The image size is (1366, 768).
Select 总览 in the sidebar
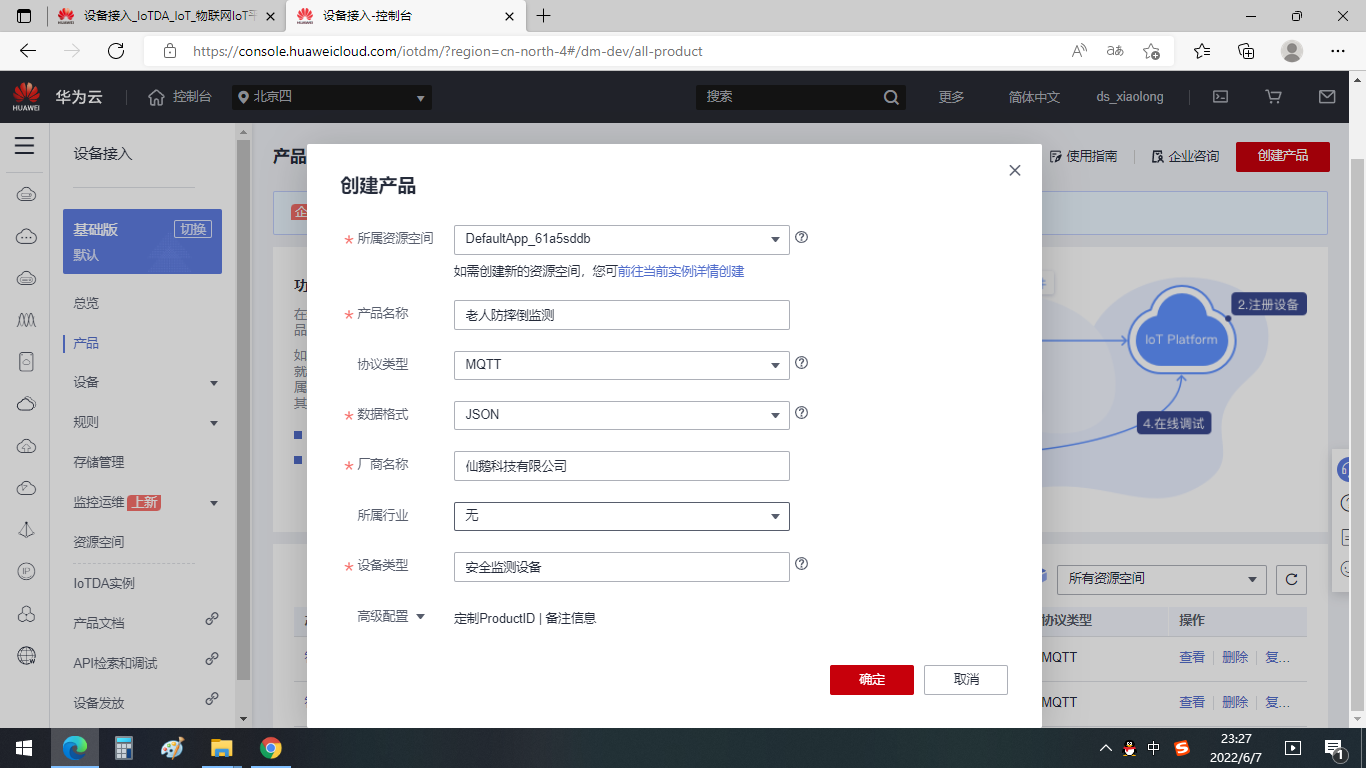(x=86, y=303)
